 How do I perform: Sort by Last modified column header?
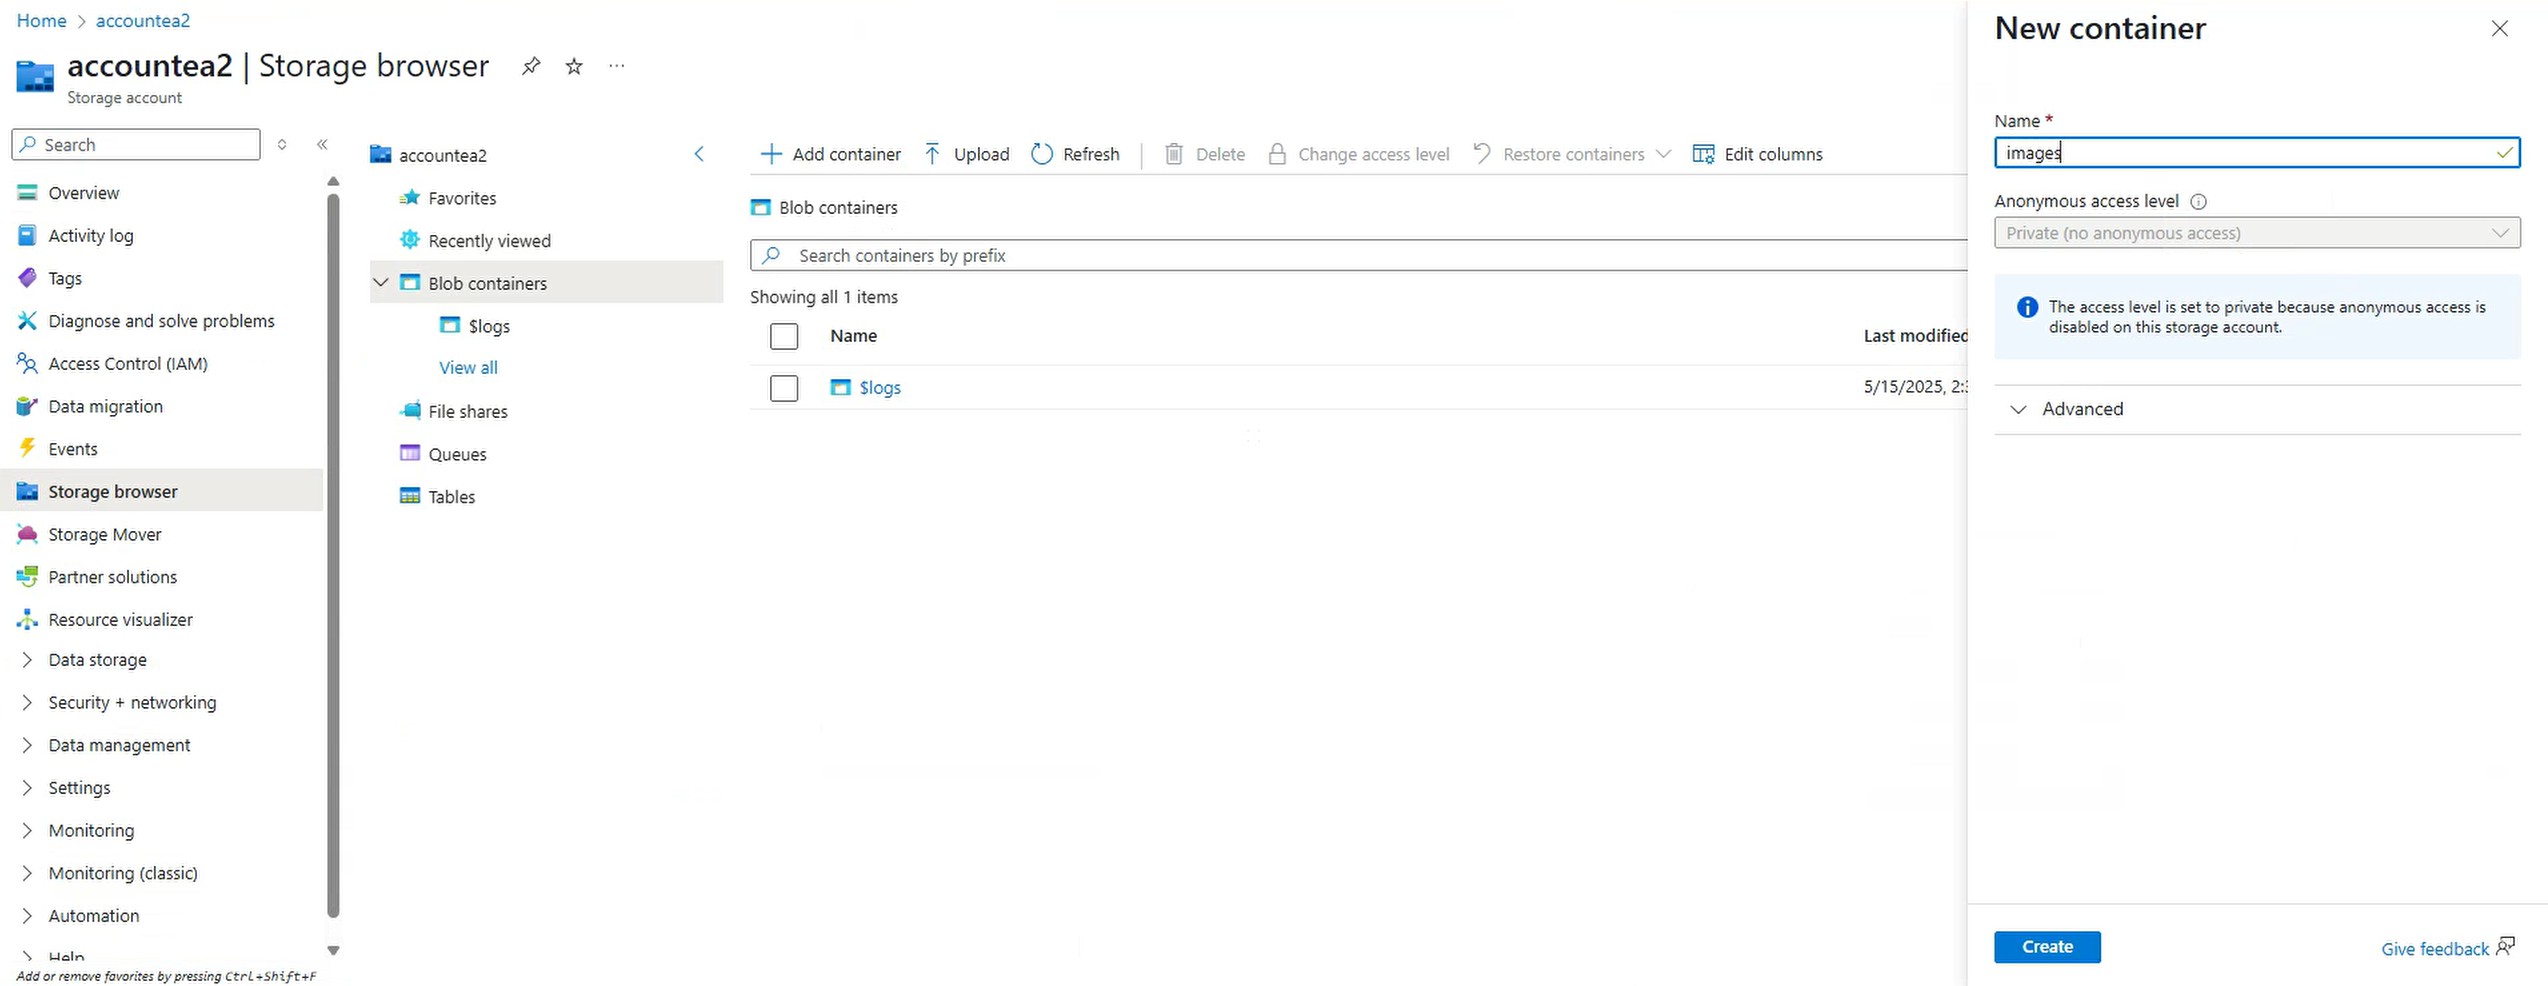[x=1915, y=336]
